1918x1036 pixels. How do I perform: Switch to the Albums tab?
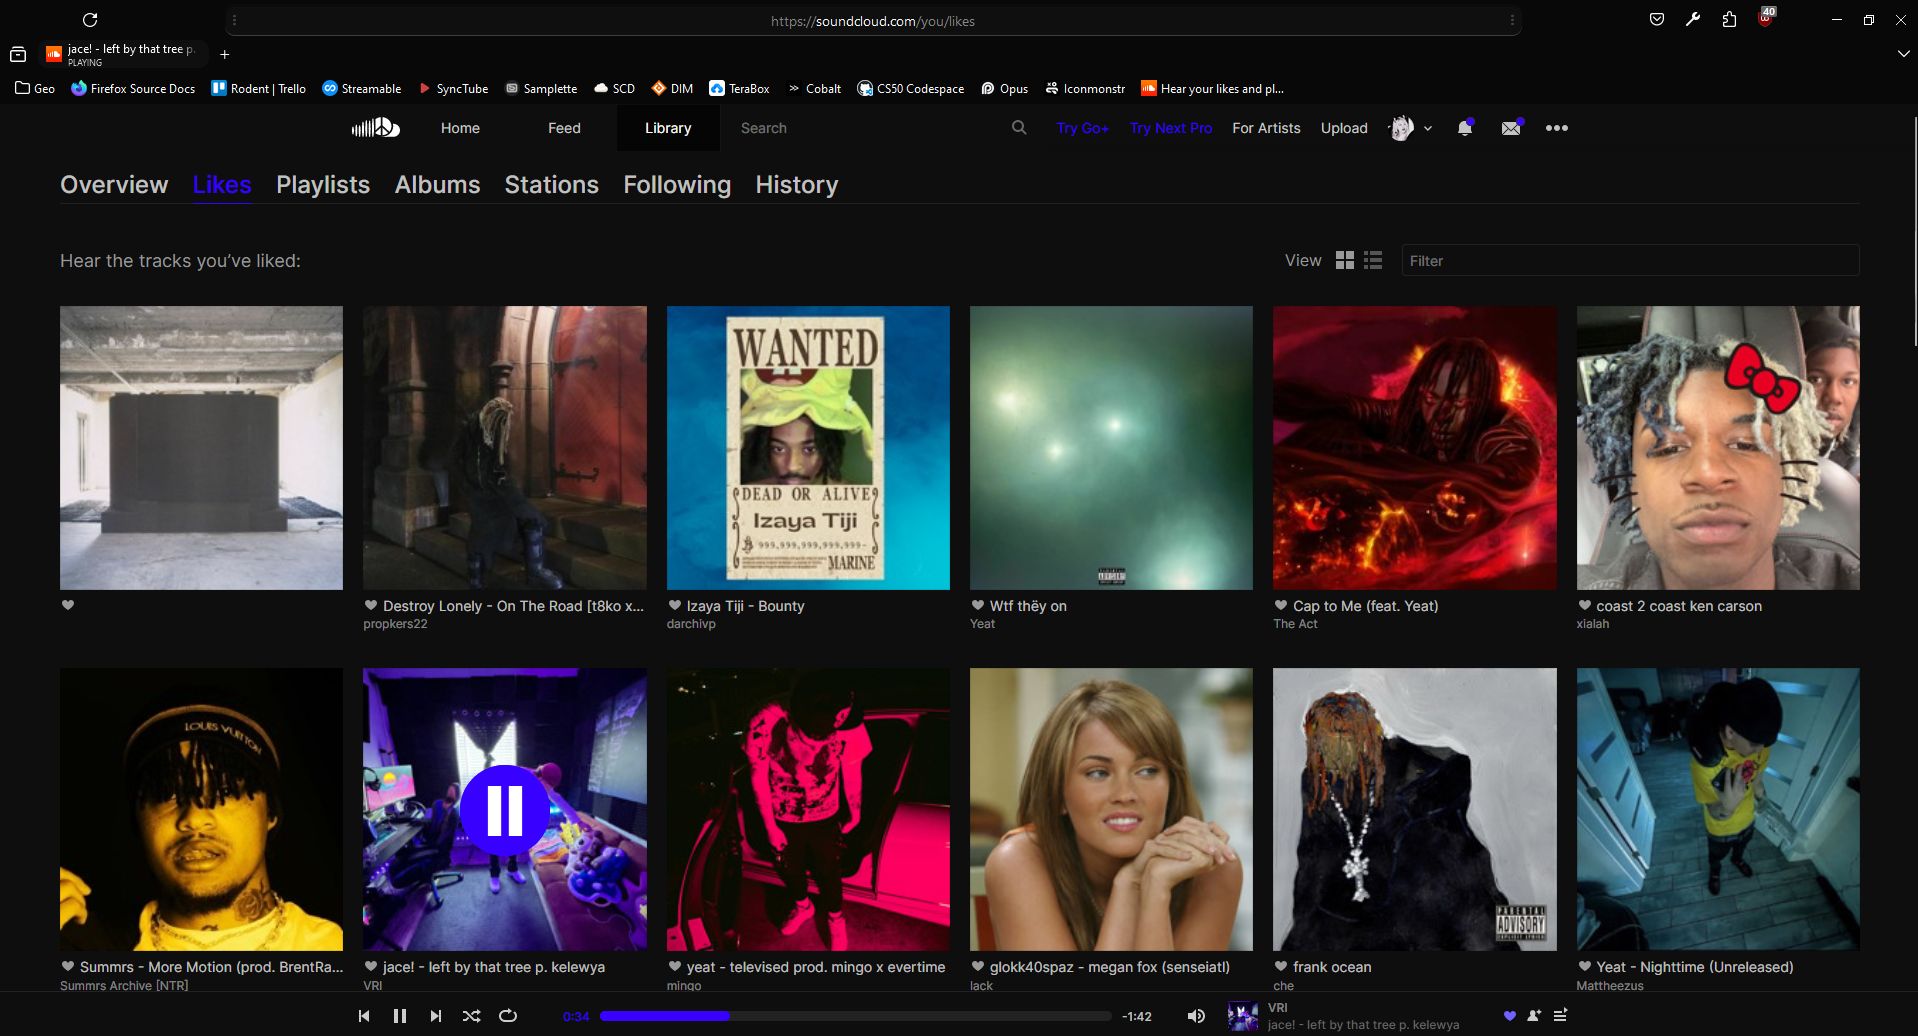tap(437, 185)
